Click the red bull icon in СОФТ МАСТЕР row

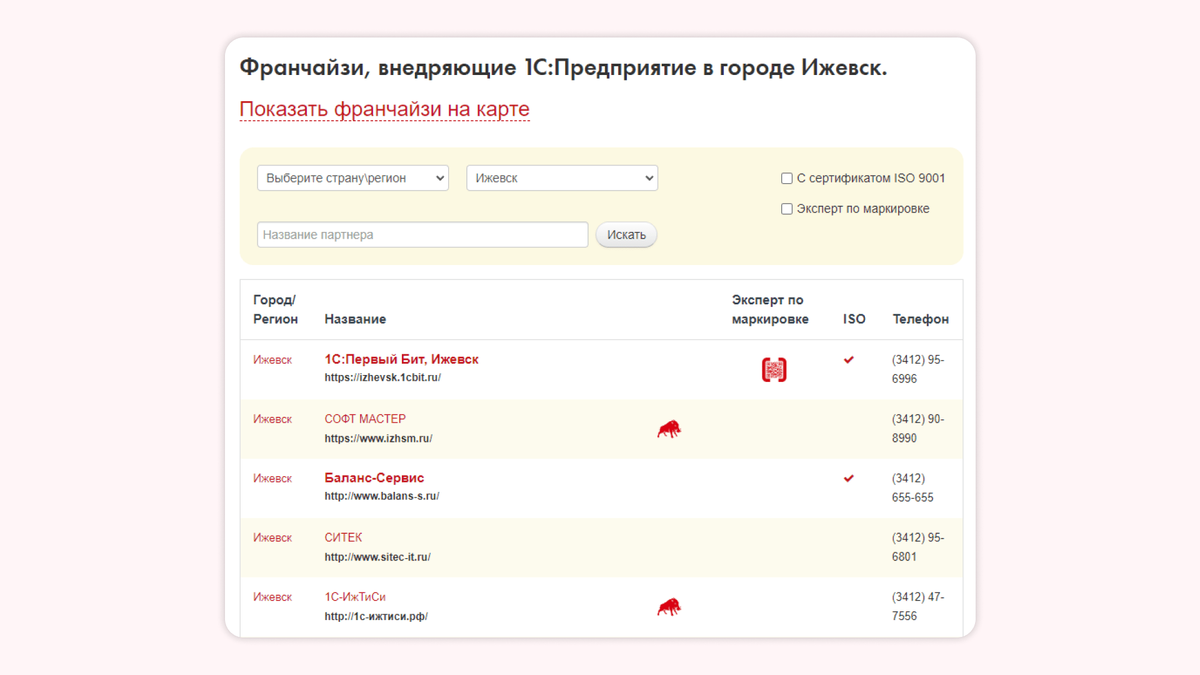coord(669,429)
